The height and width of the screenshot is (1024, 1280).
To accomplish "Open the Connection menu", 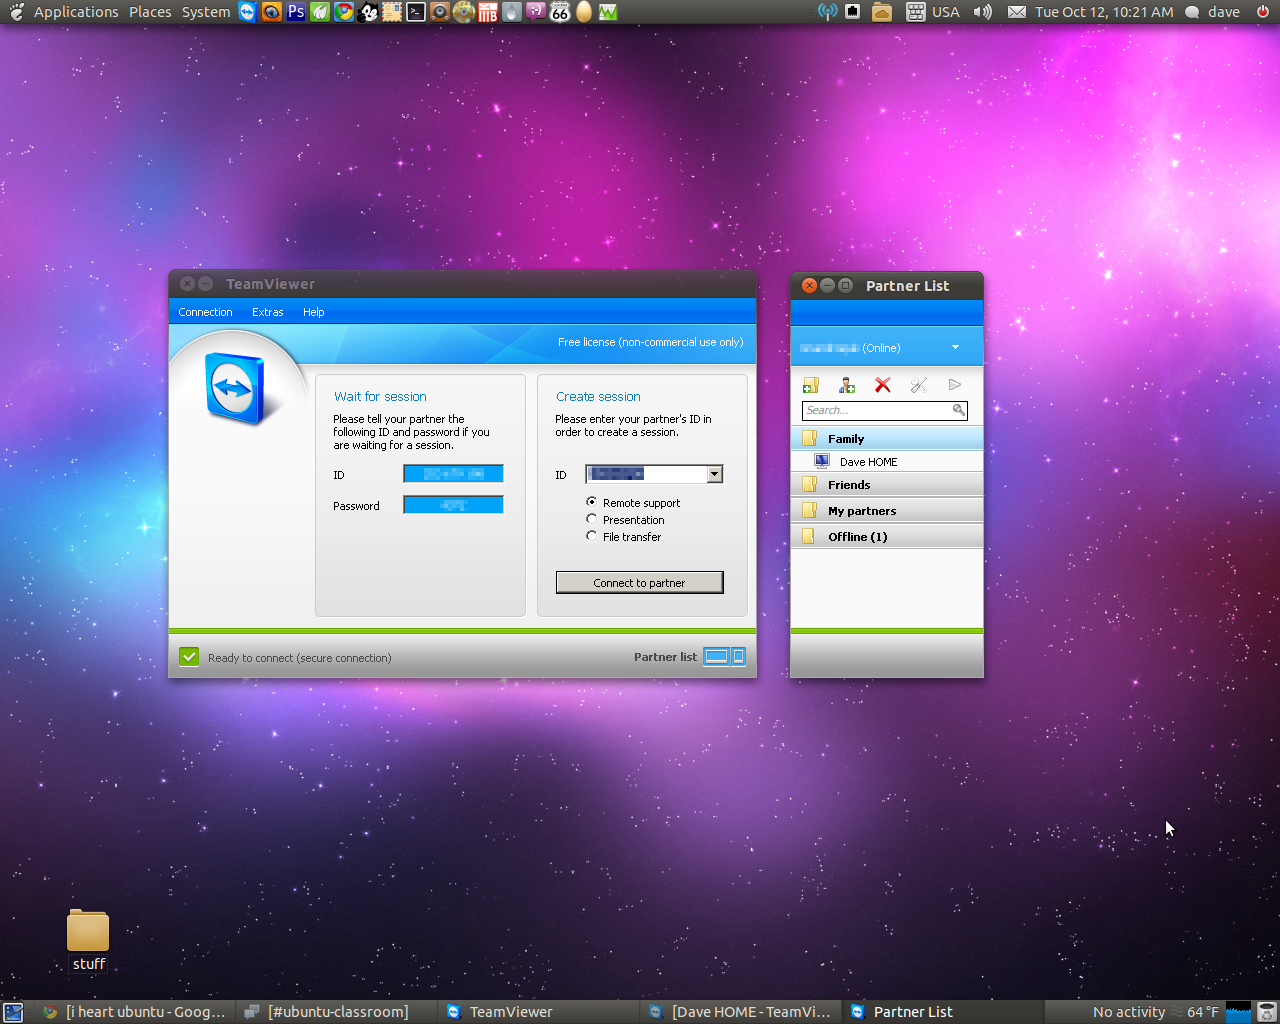I will coord(205,312).
